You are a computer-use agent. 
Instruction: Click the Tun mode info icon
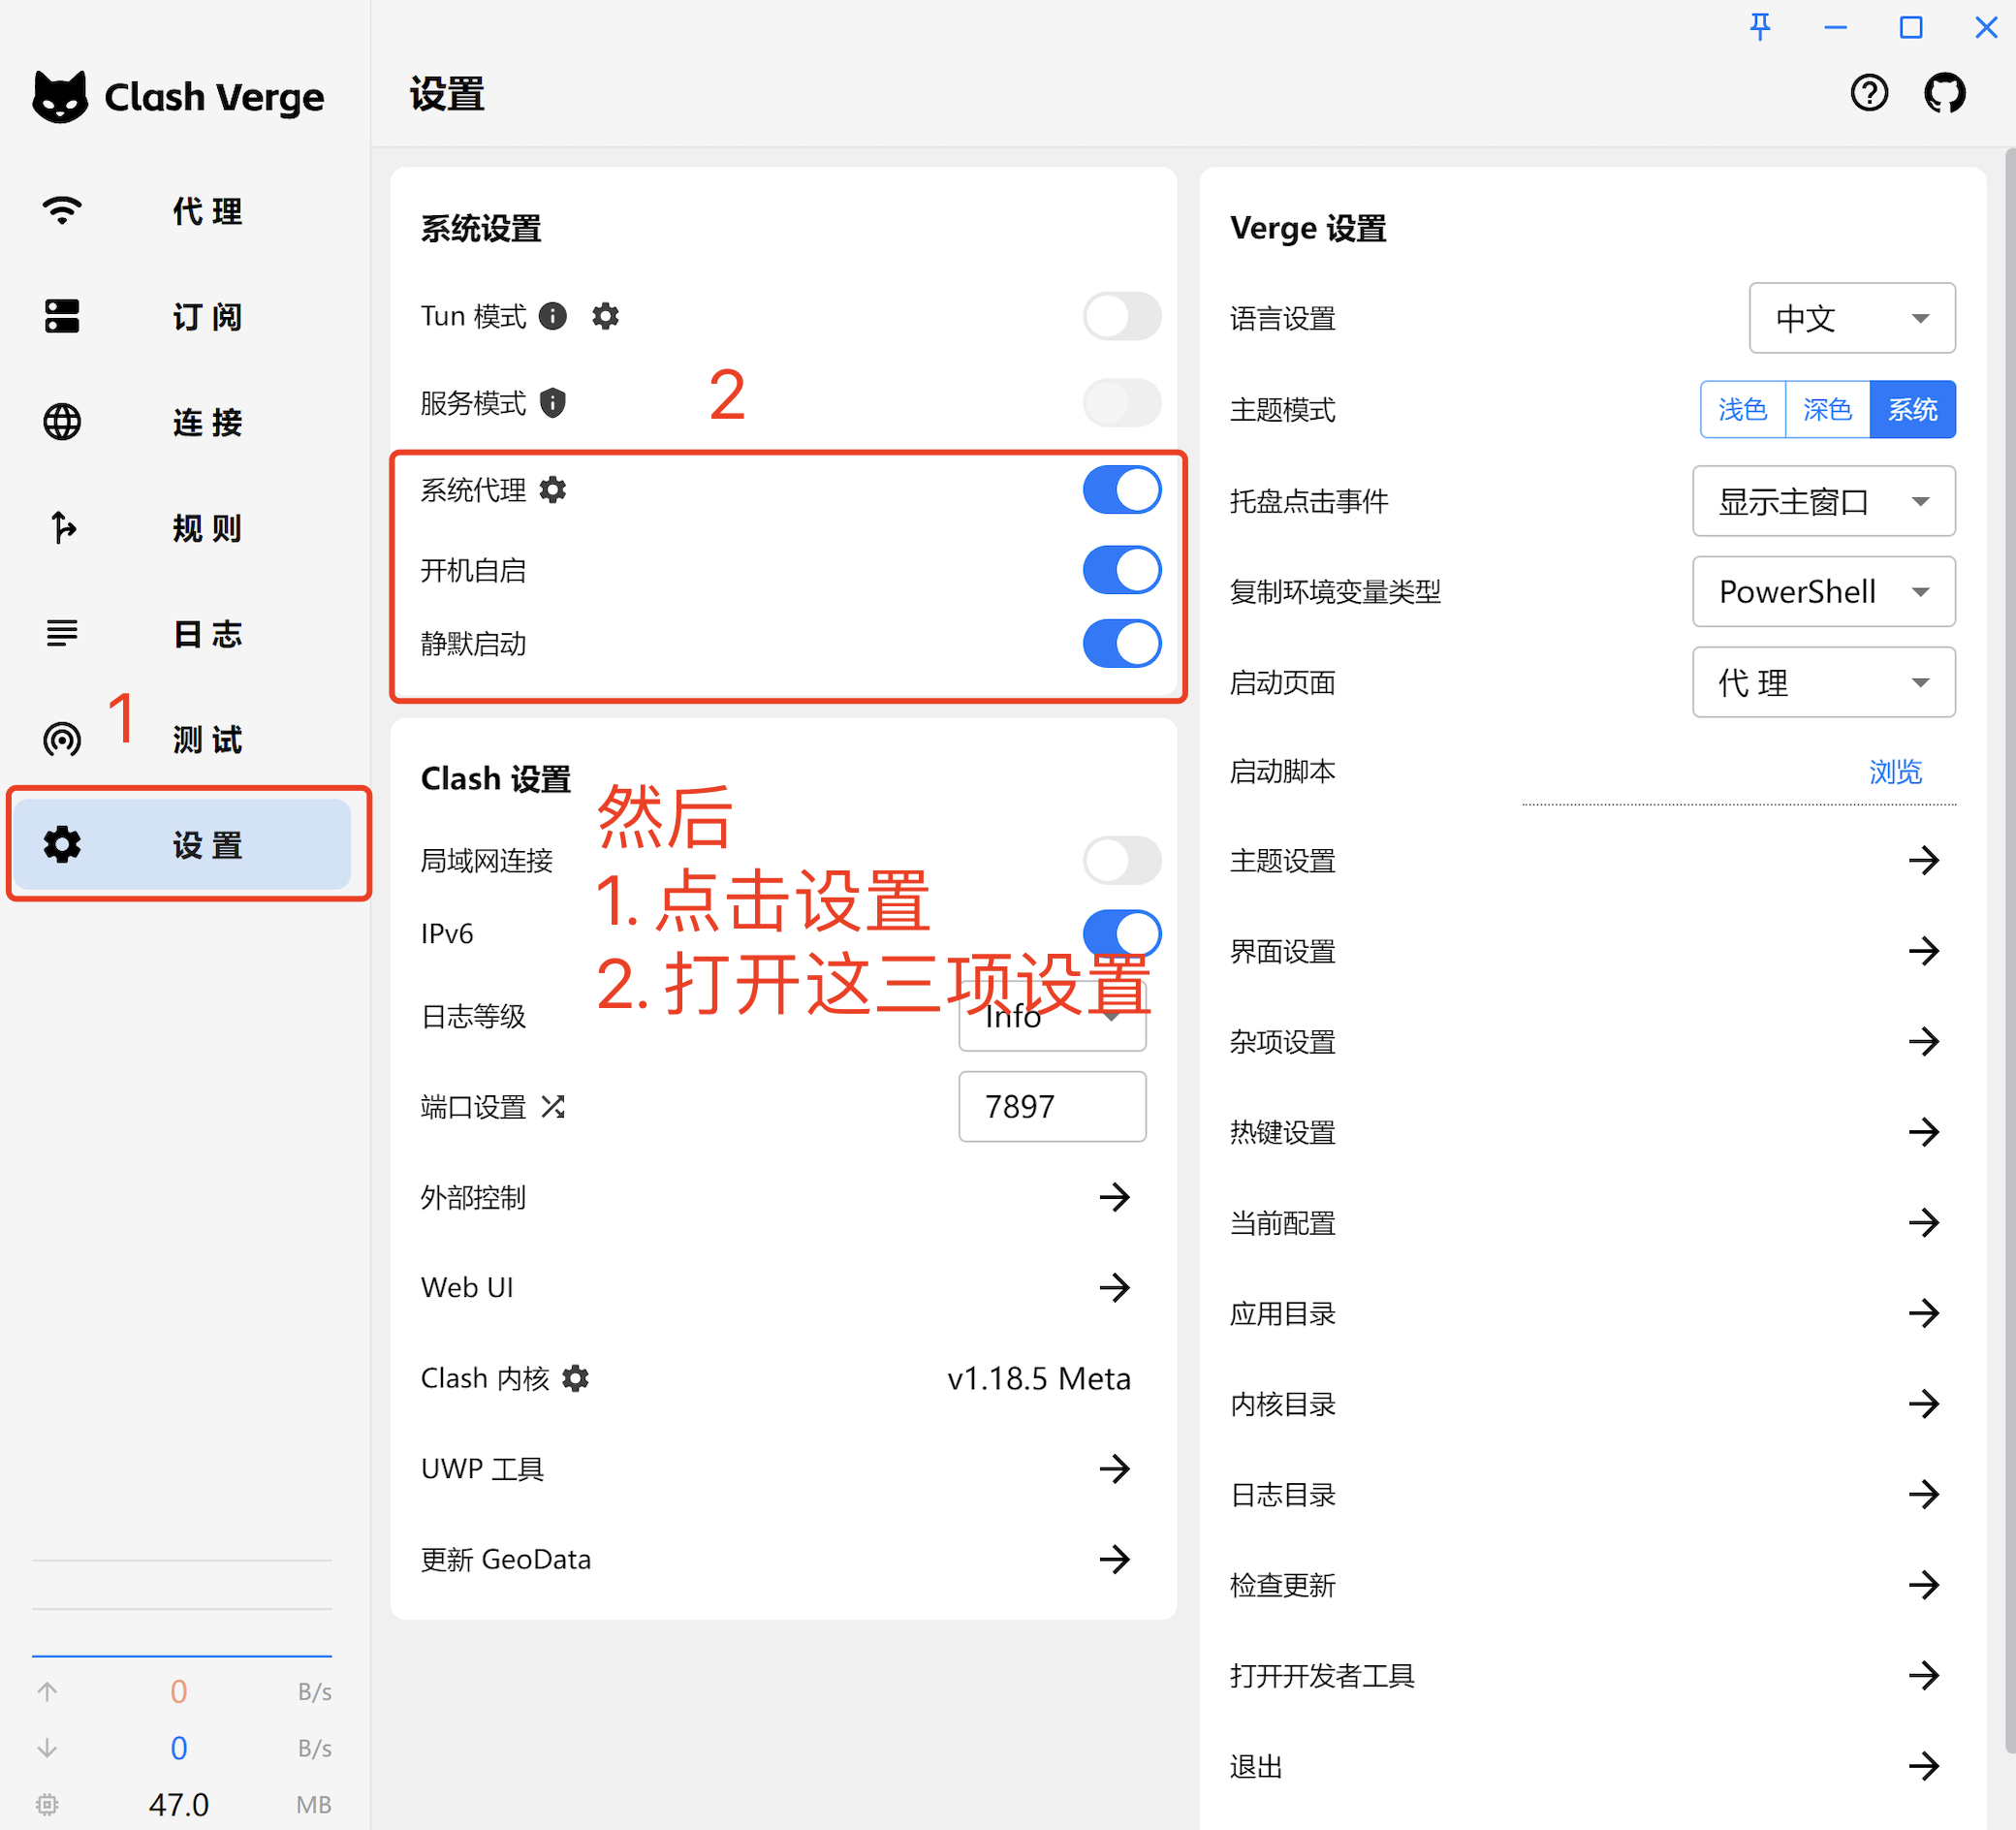click(x=553, y=316)
